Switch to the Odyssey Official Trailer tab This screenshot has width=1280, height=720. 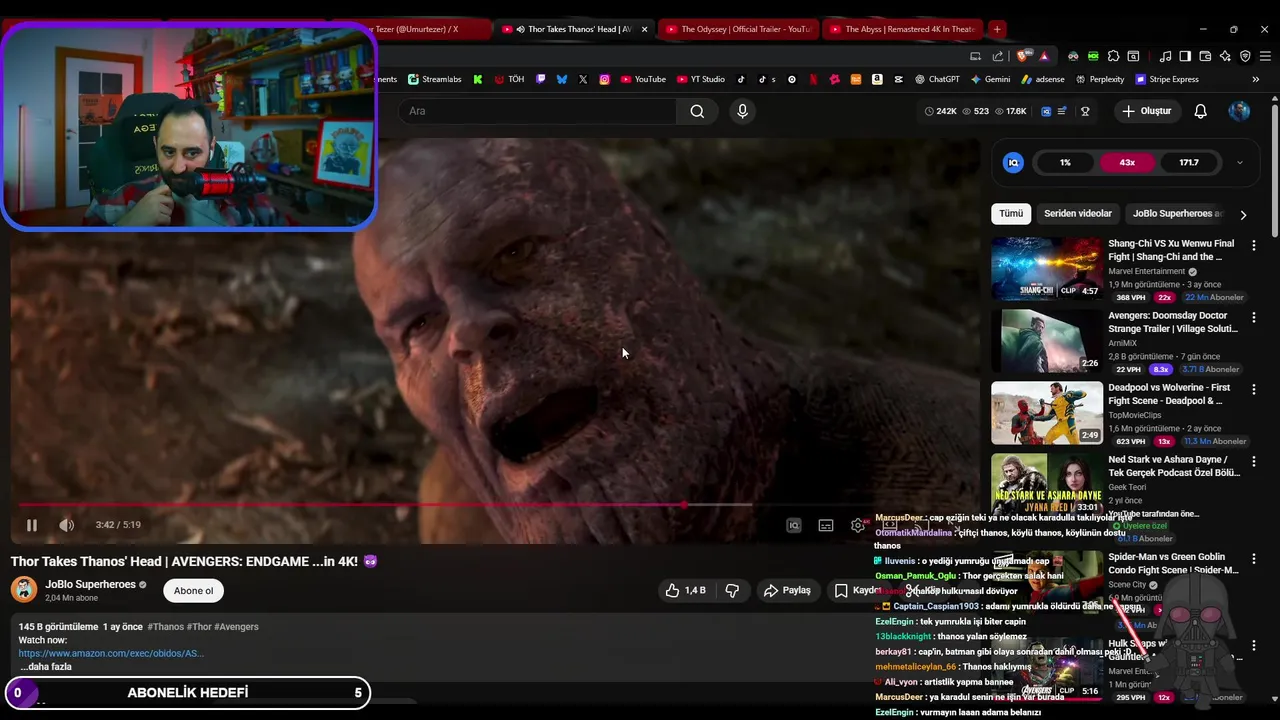(738, 29)
